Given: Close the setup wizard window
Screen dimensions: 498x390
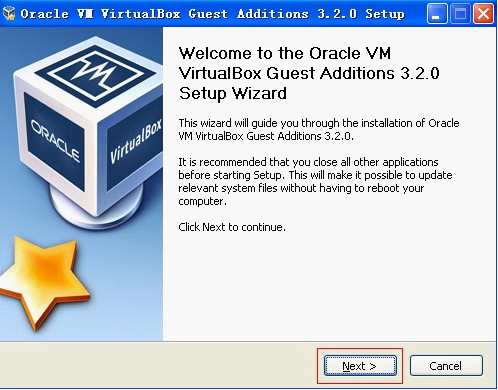Looking at the screenshot, I should click(x=483, y=14).
